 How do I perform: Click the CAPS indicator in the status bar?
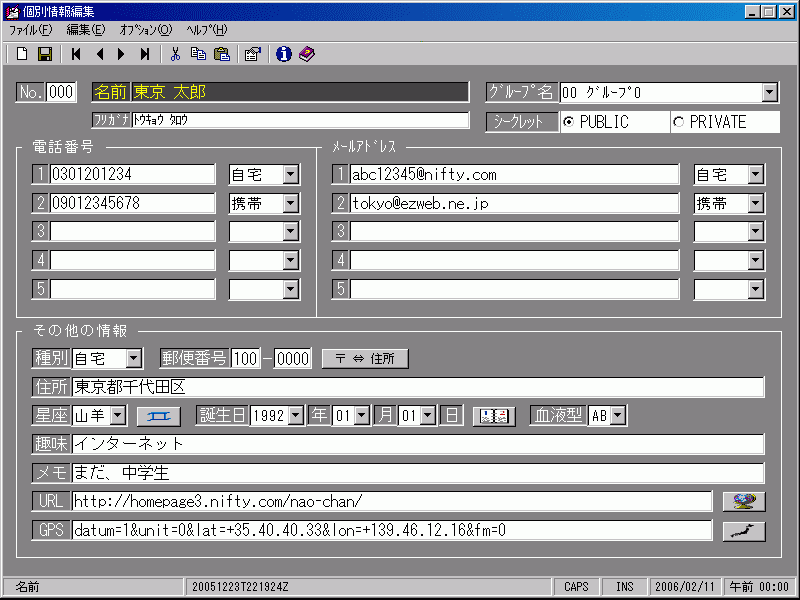(x=576, y=587)
